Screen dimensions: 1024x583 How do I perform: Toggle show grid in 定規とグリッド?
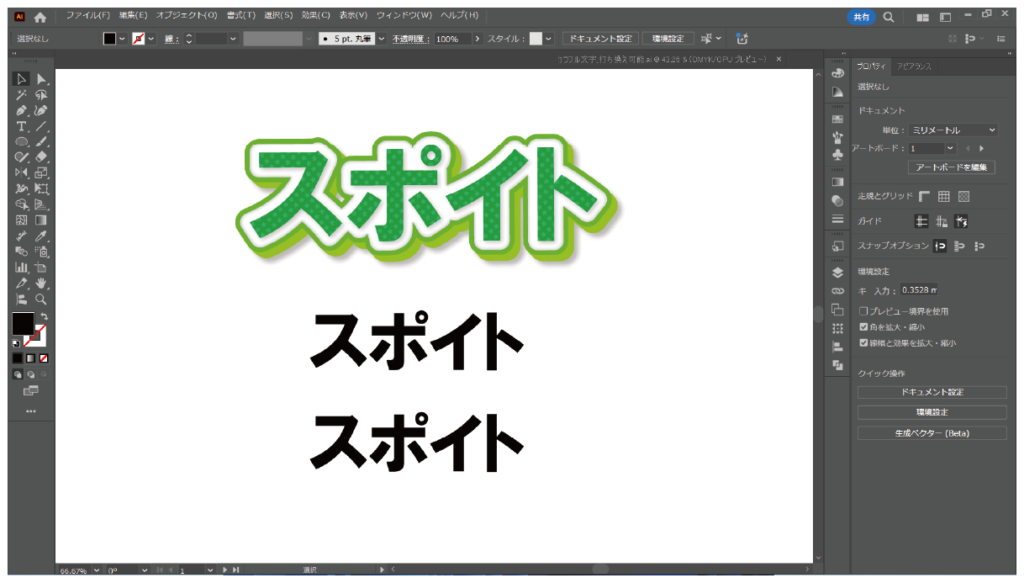944,197
